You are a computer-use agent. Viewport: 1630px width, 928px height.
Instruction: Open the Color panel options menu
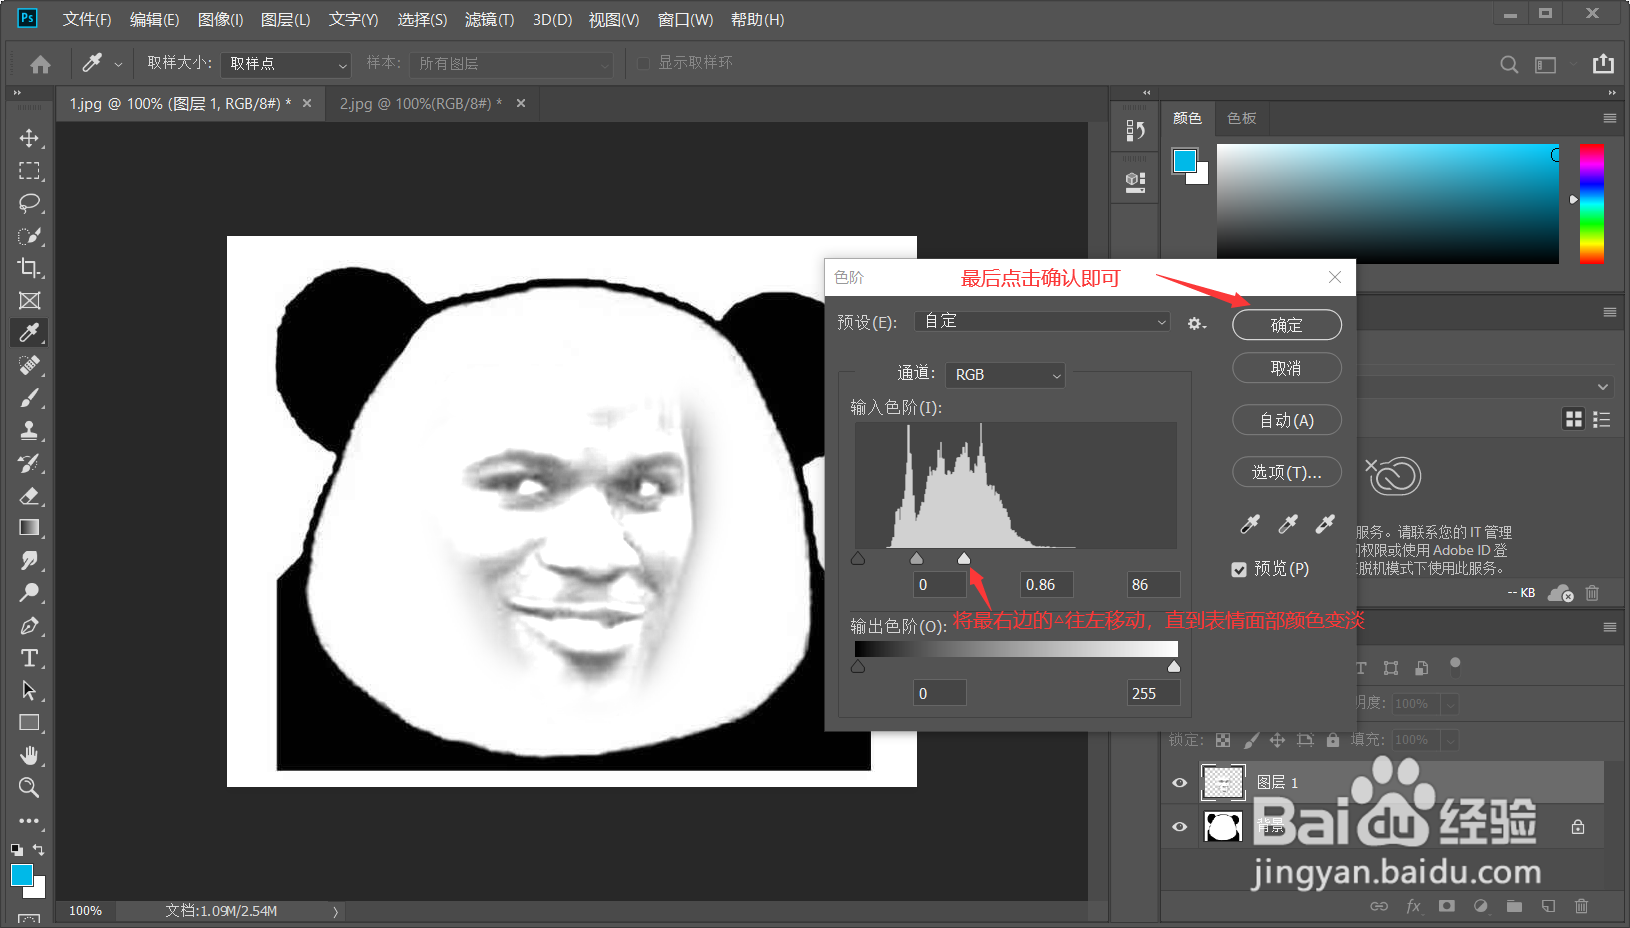point(1609,118)
